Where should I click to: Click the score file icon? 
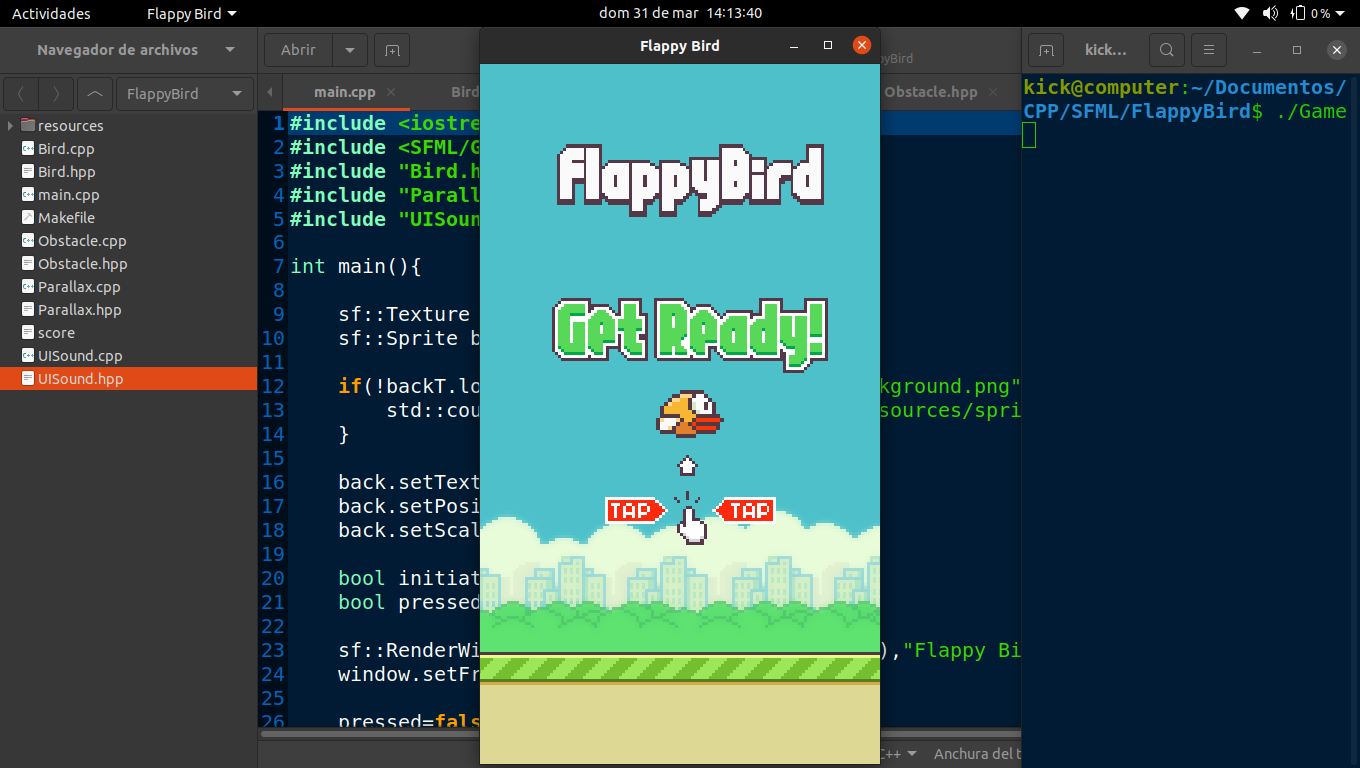pyautogui.click(x=28, y=333)
